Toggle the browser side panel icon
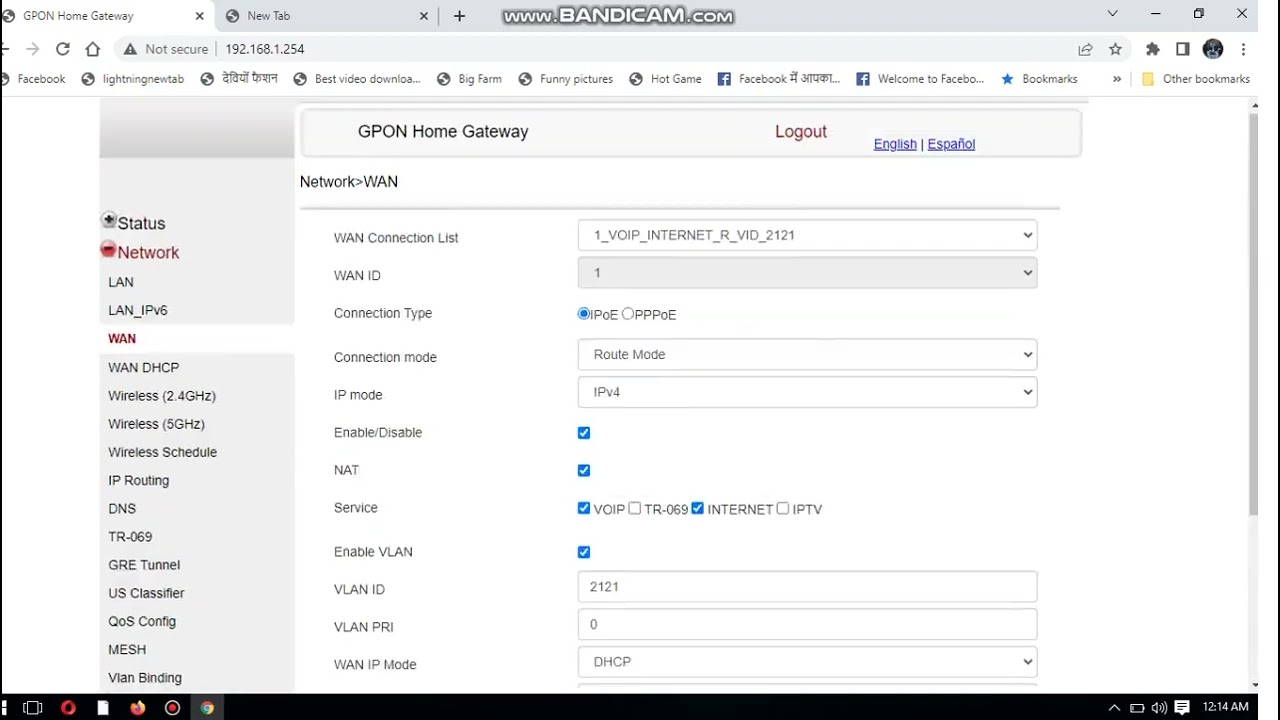Viewport: 1280px width, 720px height. pyautogui.click(x=1183, y=49)
